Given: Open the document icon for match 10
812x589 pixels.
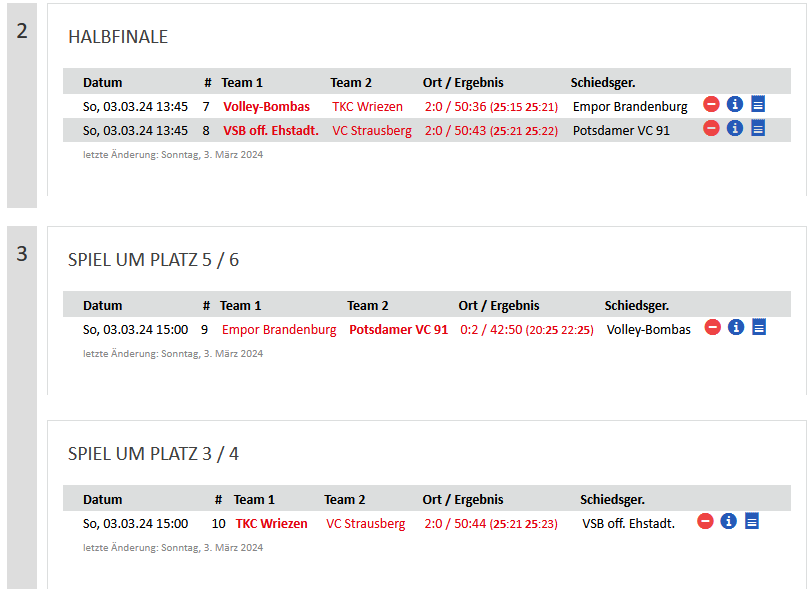Looking at the screenshot, I should pos(752,521).
